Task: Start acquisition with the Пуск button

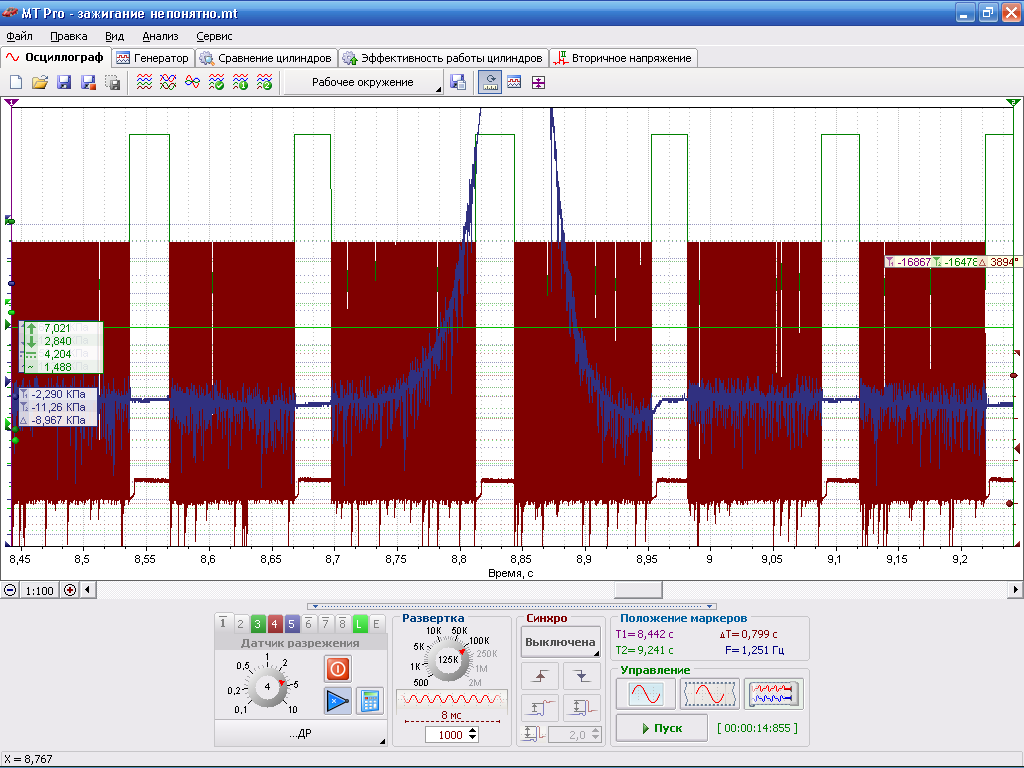Action: pos(662,728)
